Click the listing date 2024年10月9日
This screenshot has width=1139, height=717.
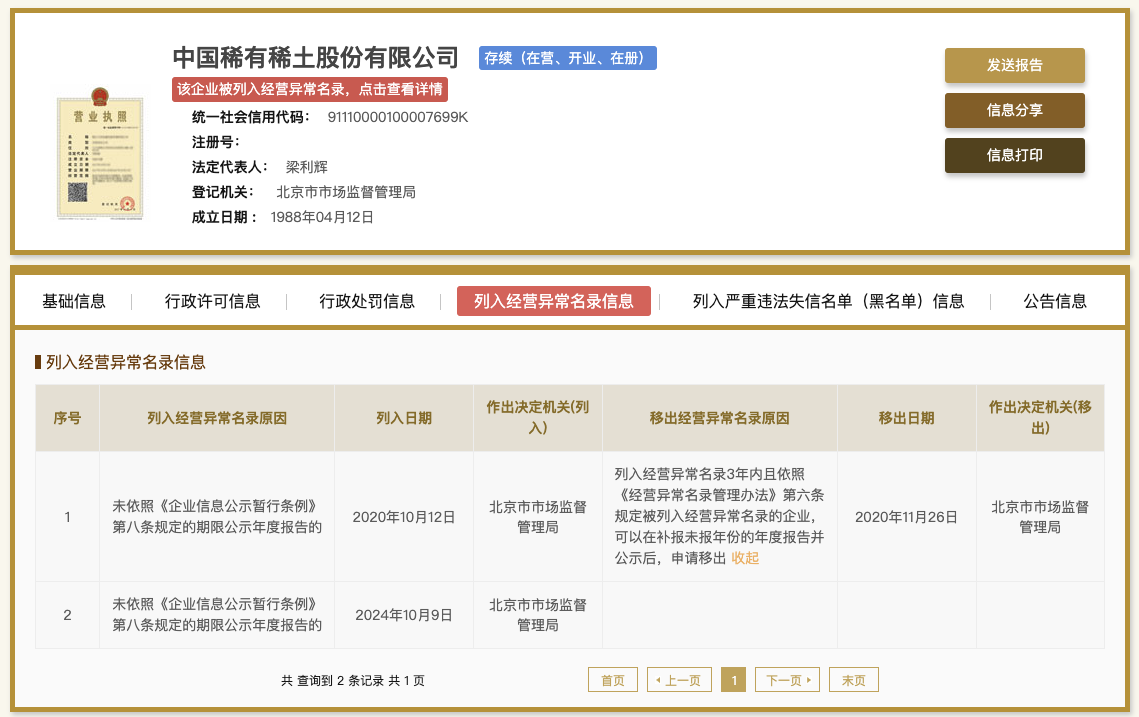point(404,615)
